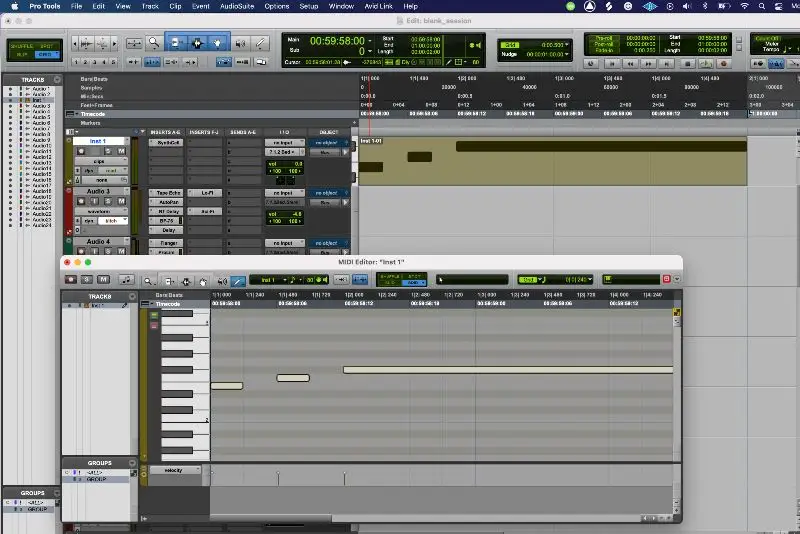Click the Record transport button
The width and height of the screenshot is (800, 534).
point(723,64)
